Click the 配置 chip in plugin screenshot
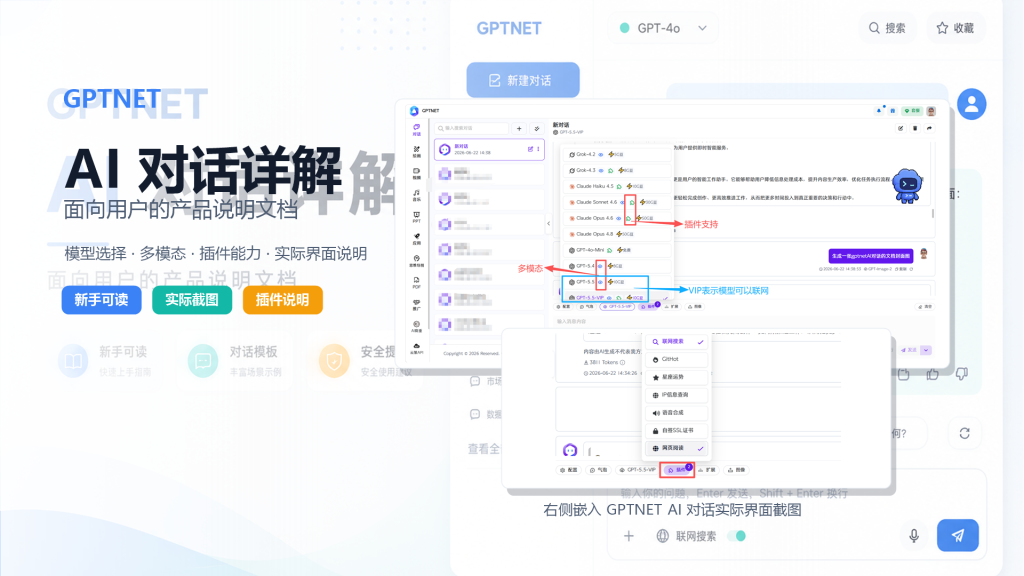This screenshot has height=576, width=1024. [569, 470]
